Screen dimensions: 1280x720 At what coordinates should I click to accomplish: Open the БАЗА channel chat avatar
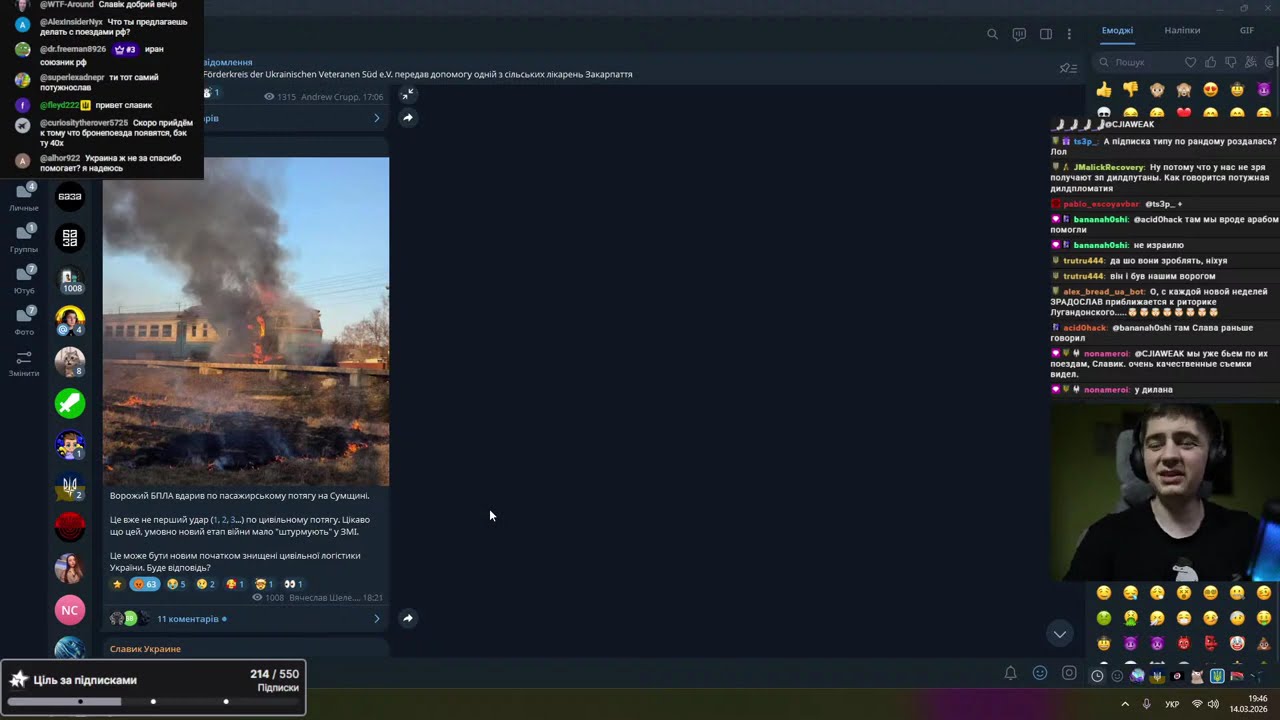[70, 196]
